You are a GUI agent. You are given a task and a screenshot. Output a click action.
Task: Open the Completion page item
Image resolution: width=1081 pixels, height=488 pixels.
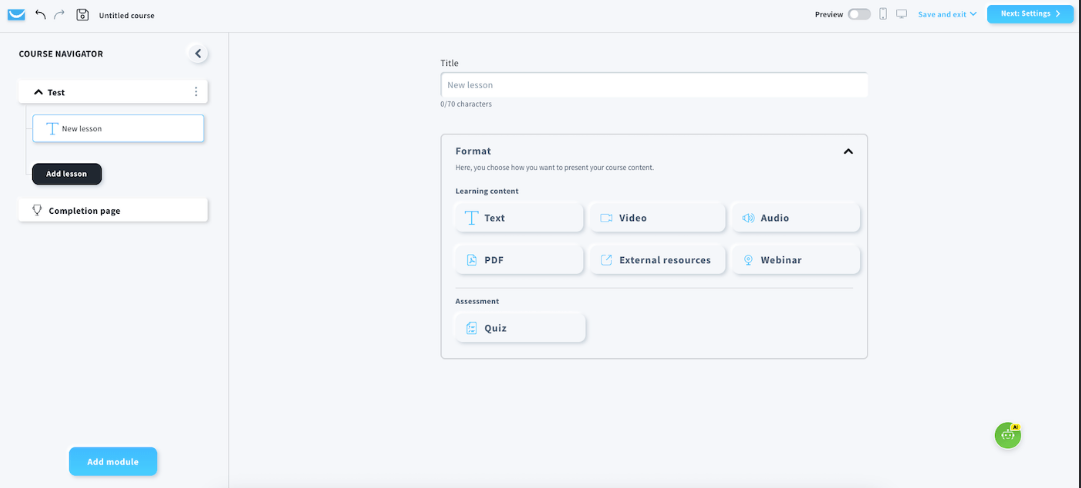click(113, 210)
